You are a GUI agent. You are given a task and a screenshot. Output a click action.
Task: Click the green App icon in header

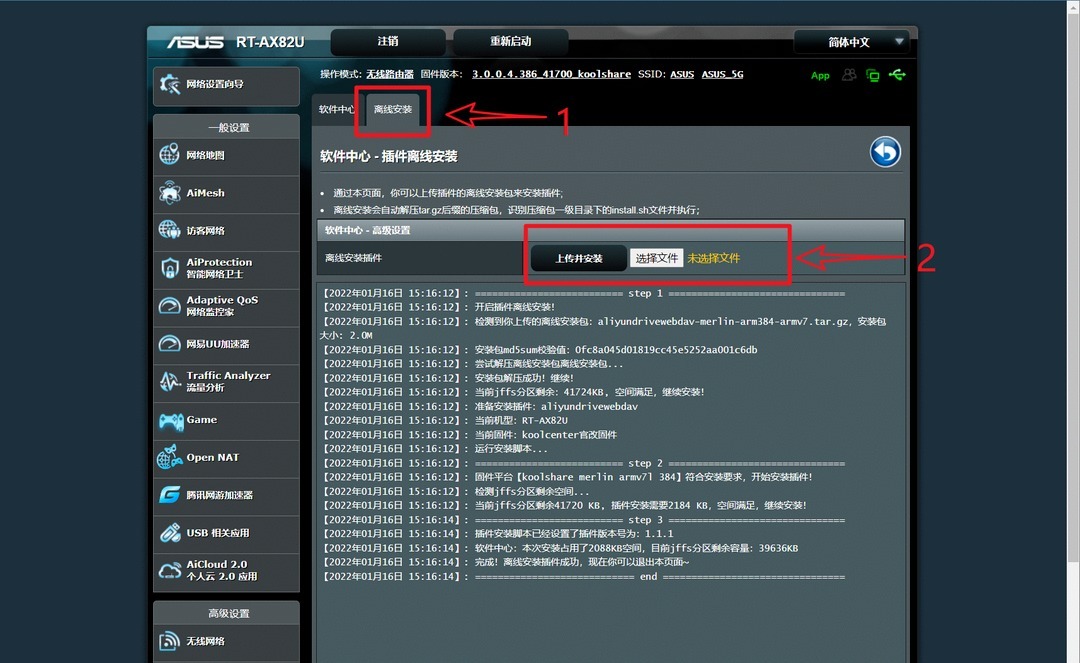pyautogui.click(x=820, y=76)
